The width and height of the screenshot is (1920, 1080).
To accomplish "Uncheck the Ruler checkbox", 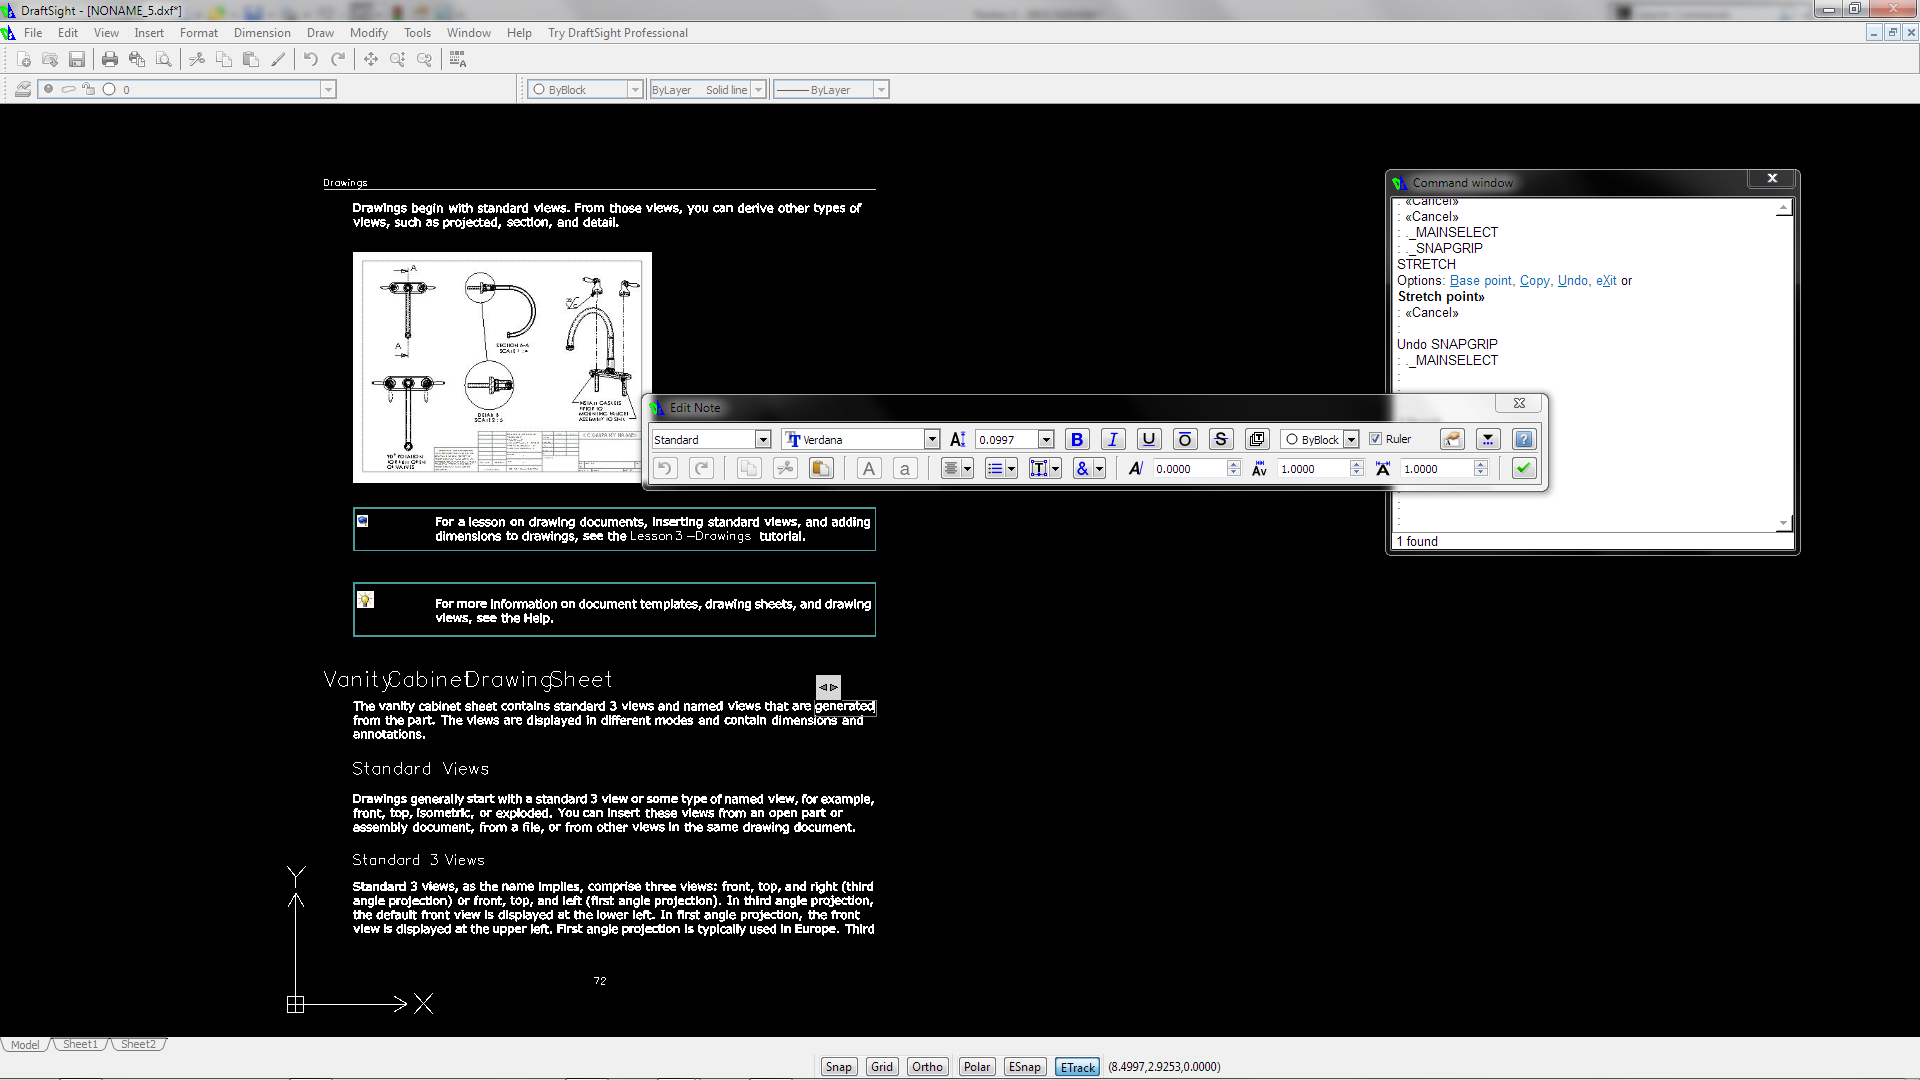I will click(x=1376, y=439).
